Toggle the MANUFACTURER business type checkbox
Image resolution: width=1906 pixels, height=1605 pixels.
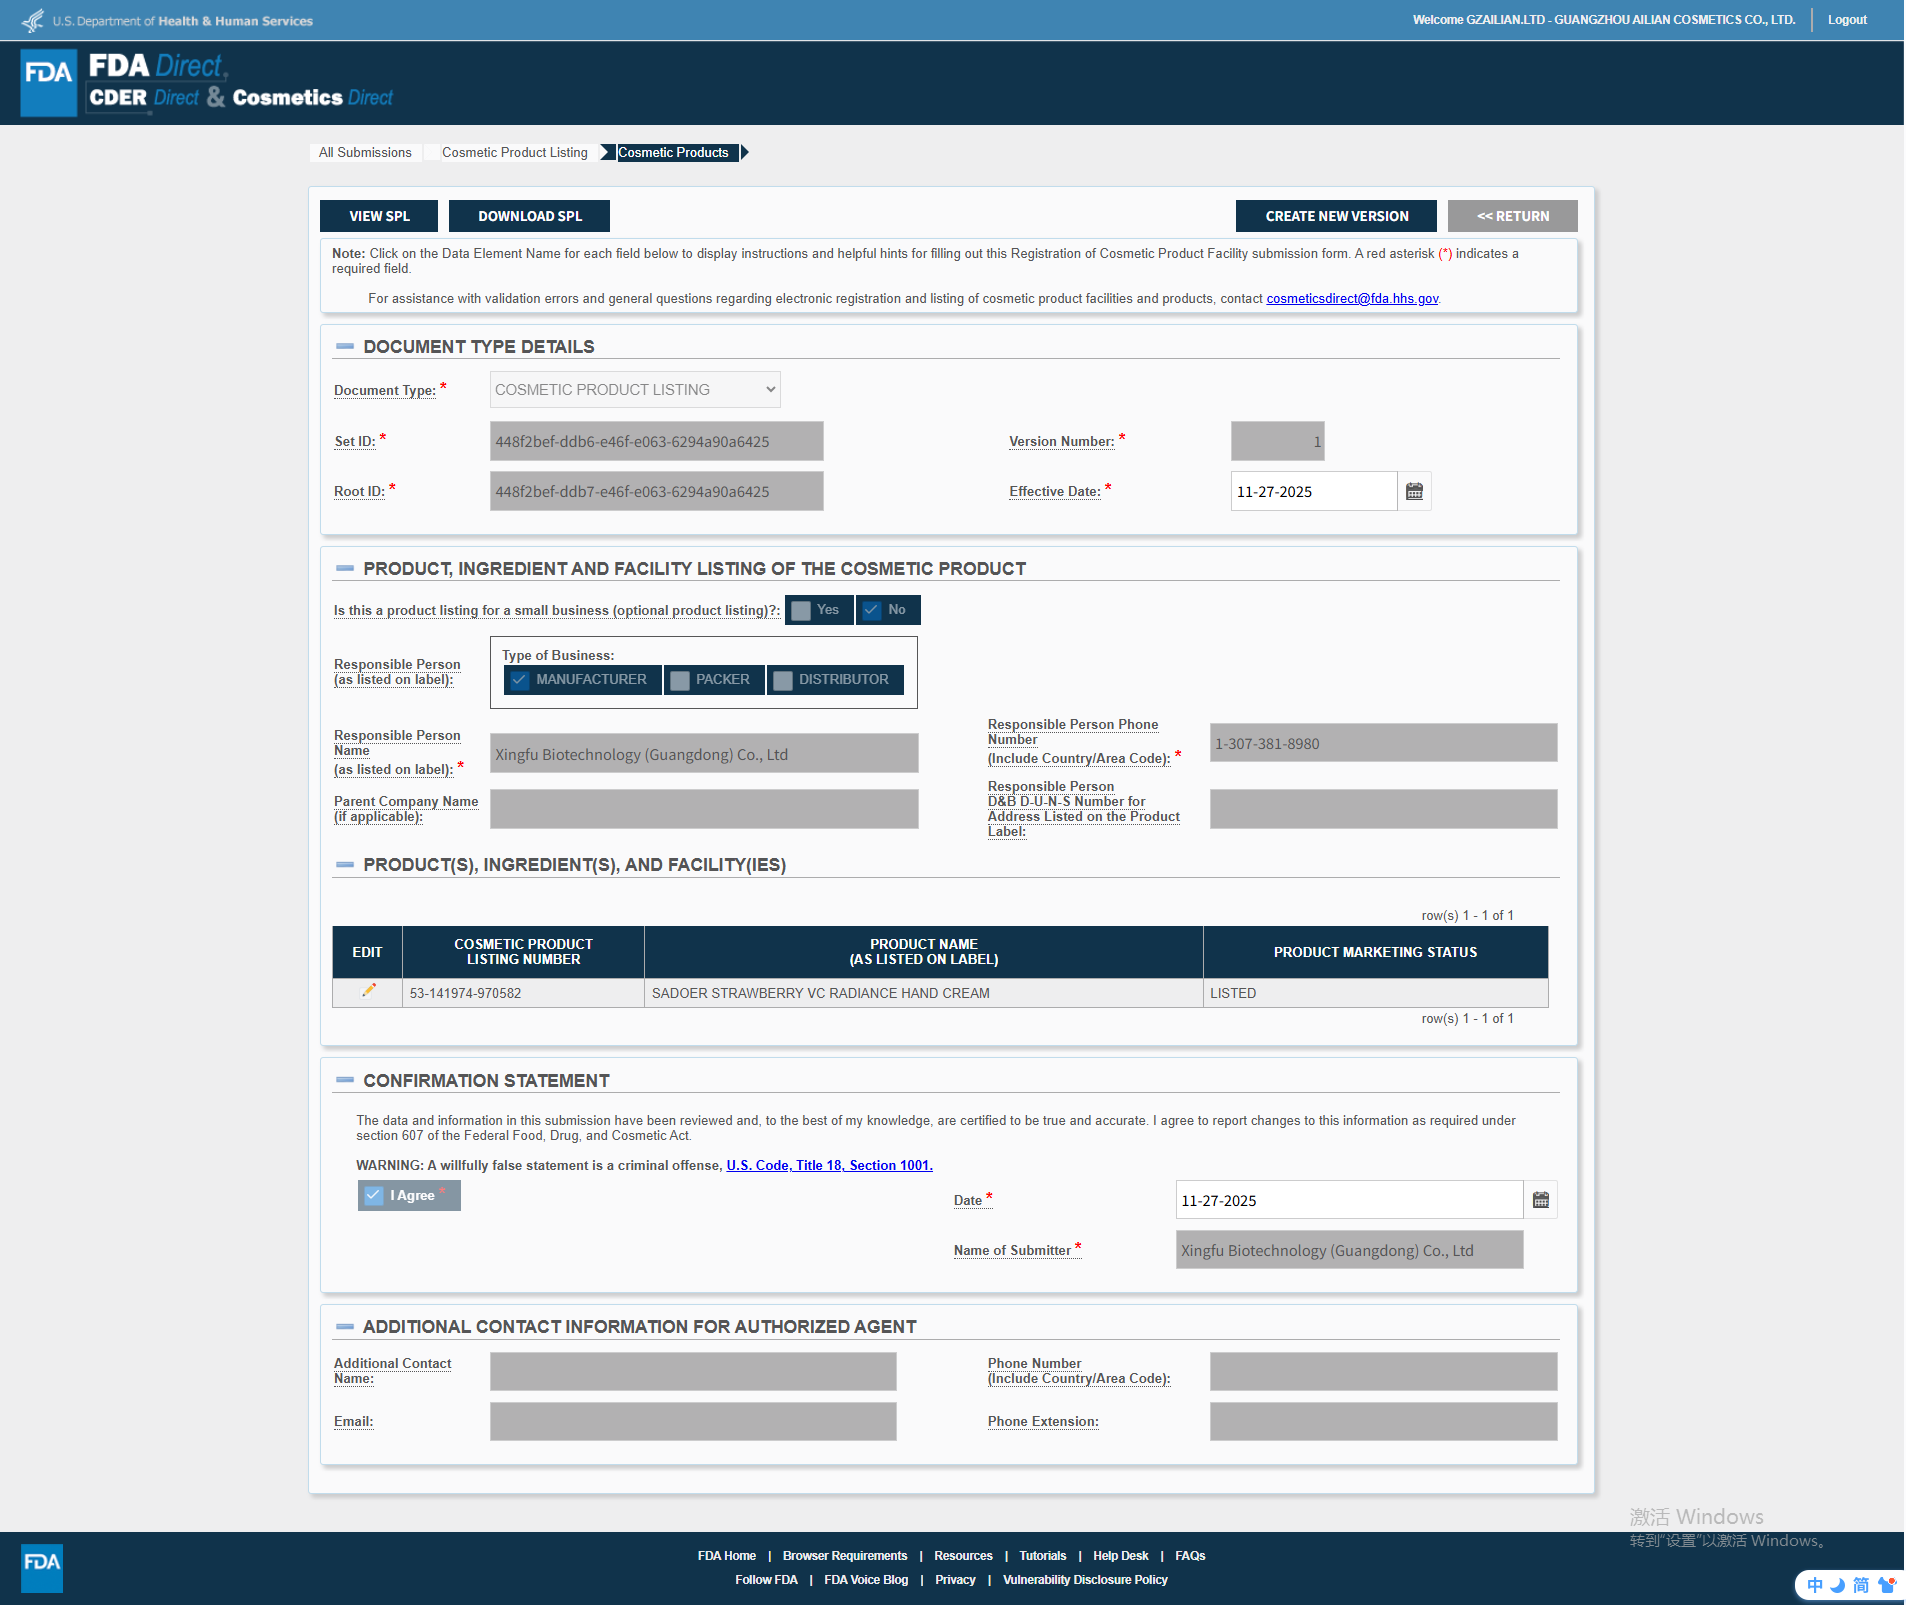point(520,680)
